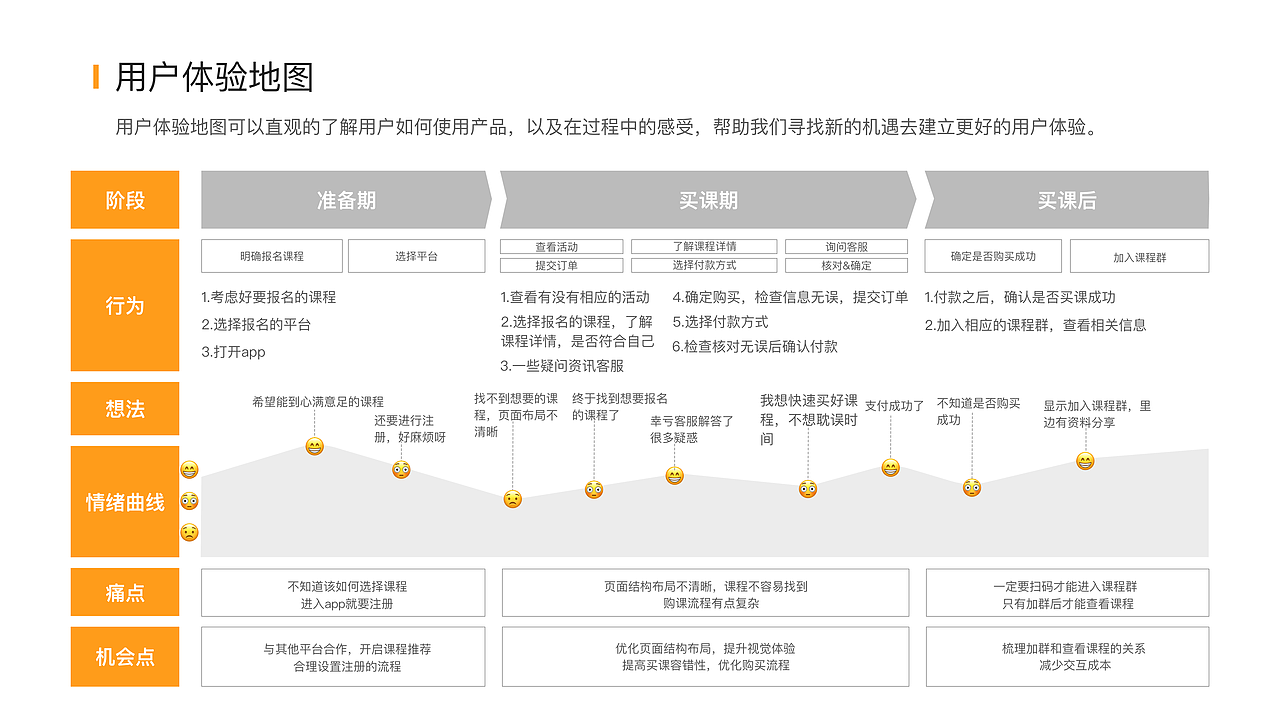1280x720 pixels.
Task: Open the 准备期 stage header
Action: 344,199
